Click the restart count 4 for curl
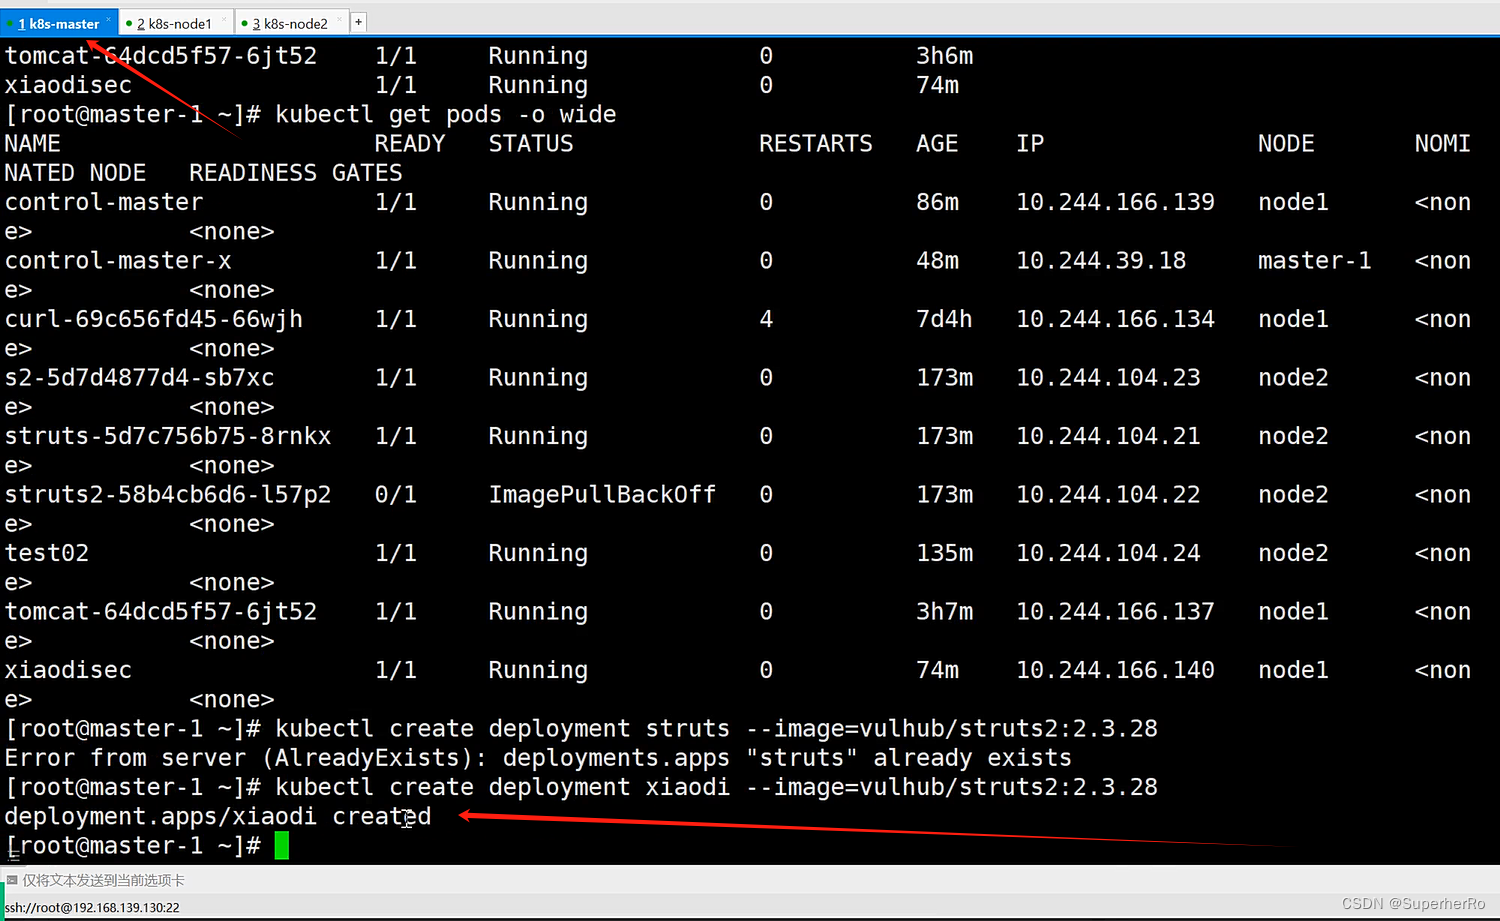Screen dimensions: 1500x921 [x=766, y=319]
